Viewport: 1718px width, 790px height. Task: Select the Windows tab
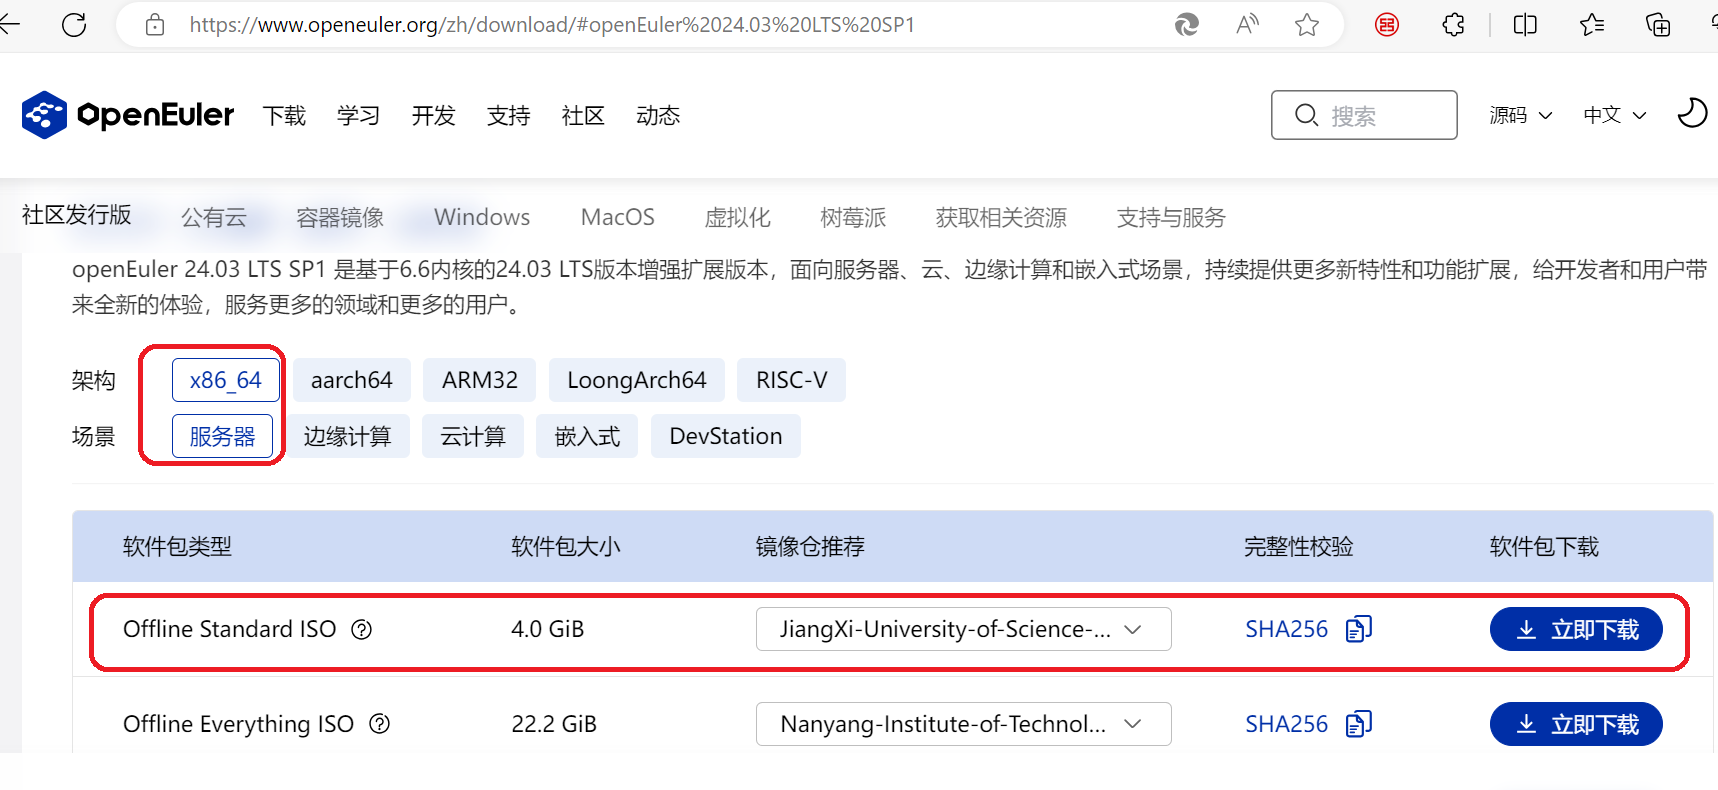pyautogui.click(x=482, y=217)
